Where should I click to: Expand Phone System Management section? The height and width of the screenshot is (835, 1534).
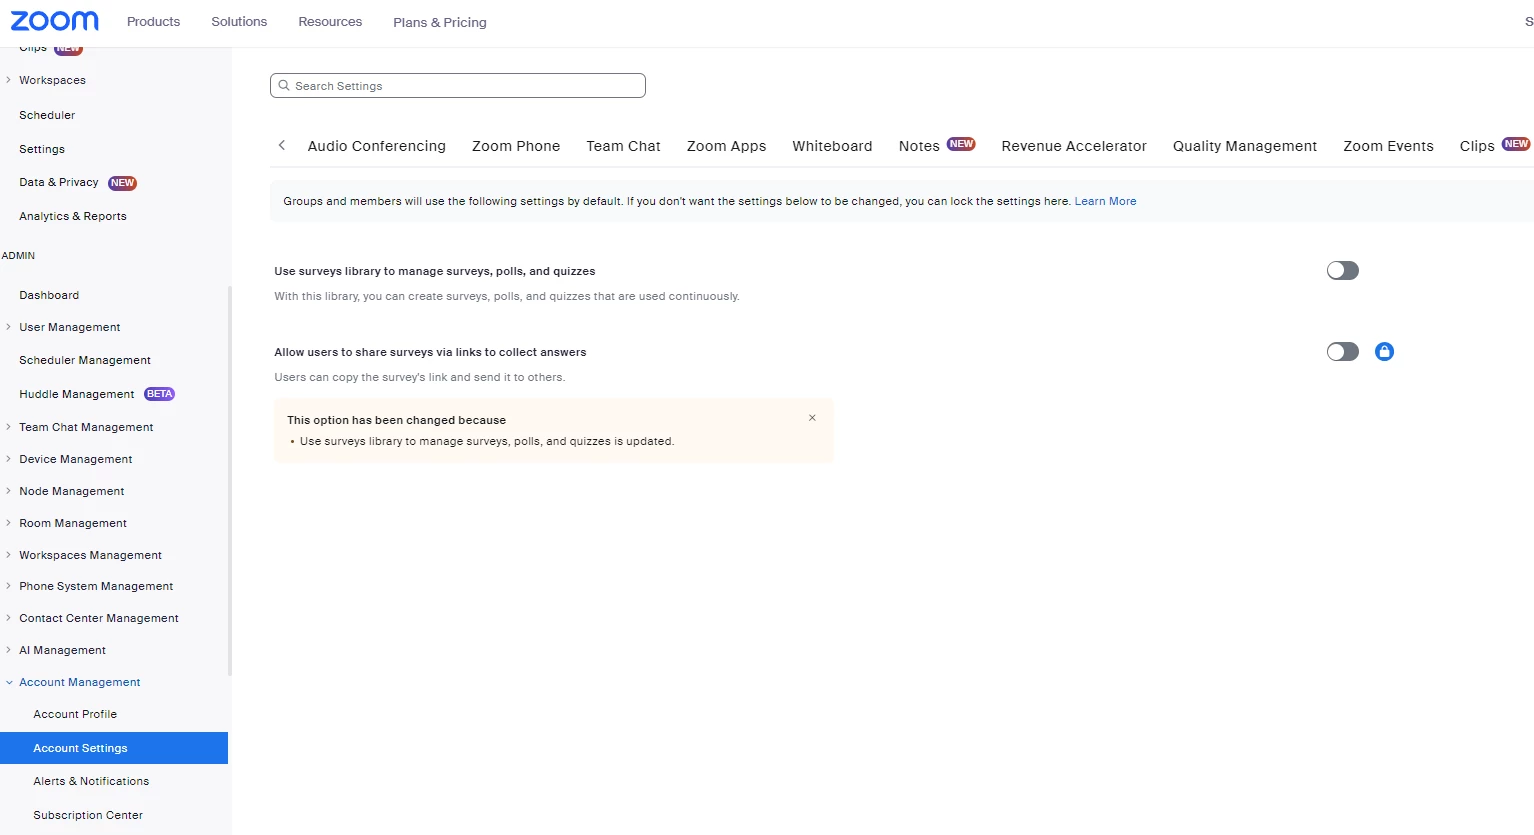9,586
